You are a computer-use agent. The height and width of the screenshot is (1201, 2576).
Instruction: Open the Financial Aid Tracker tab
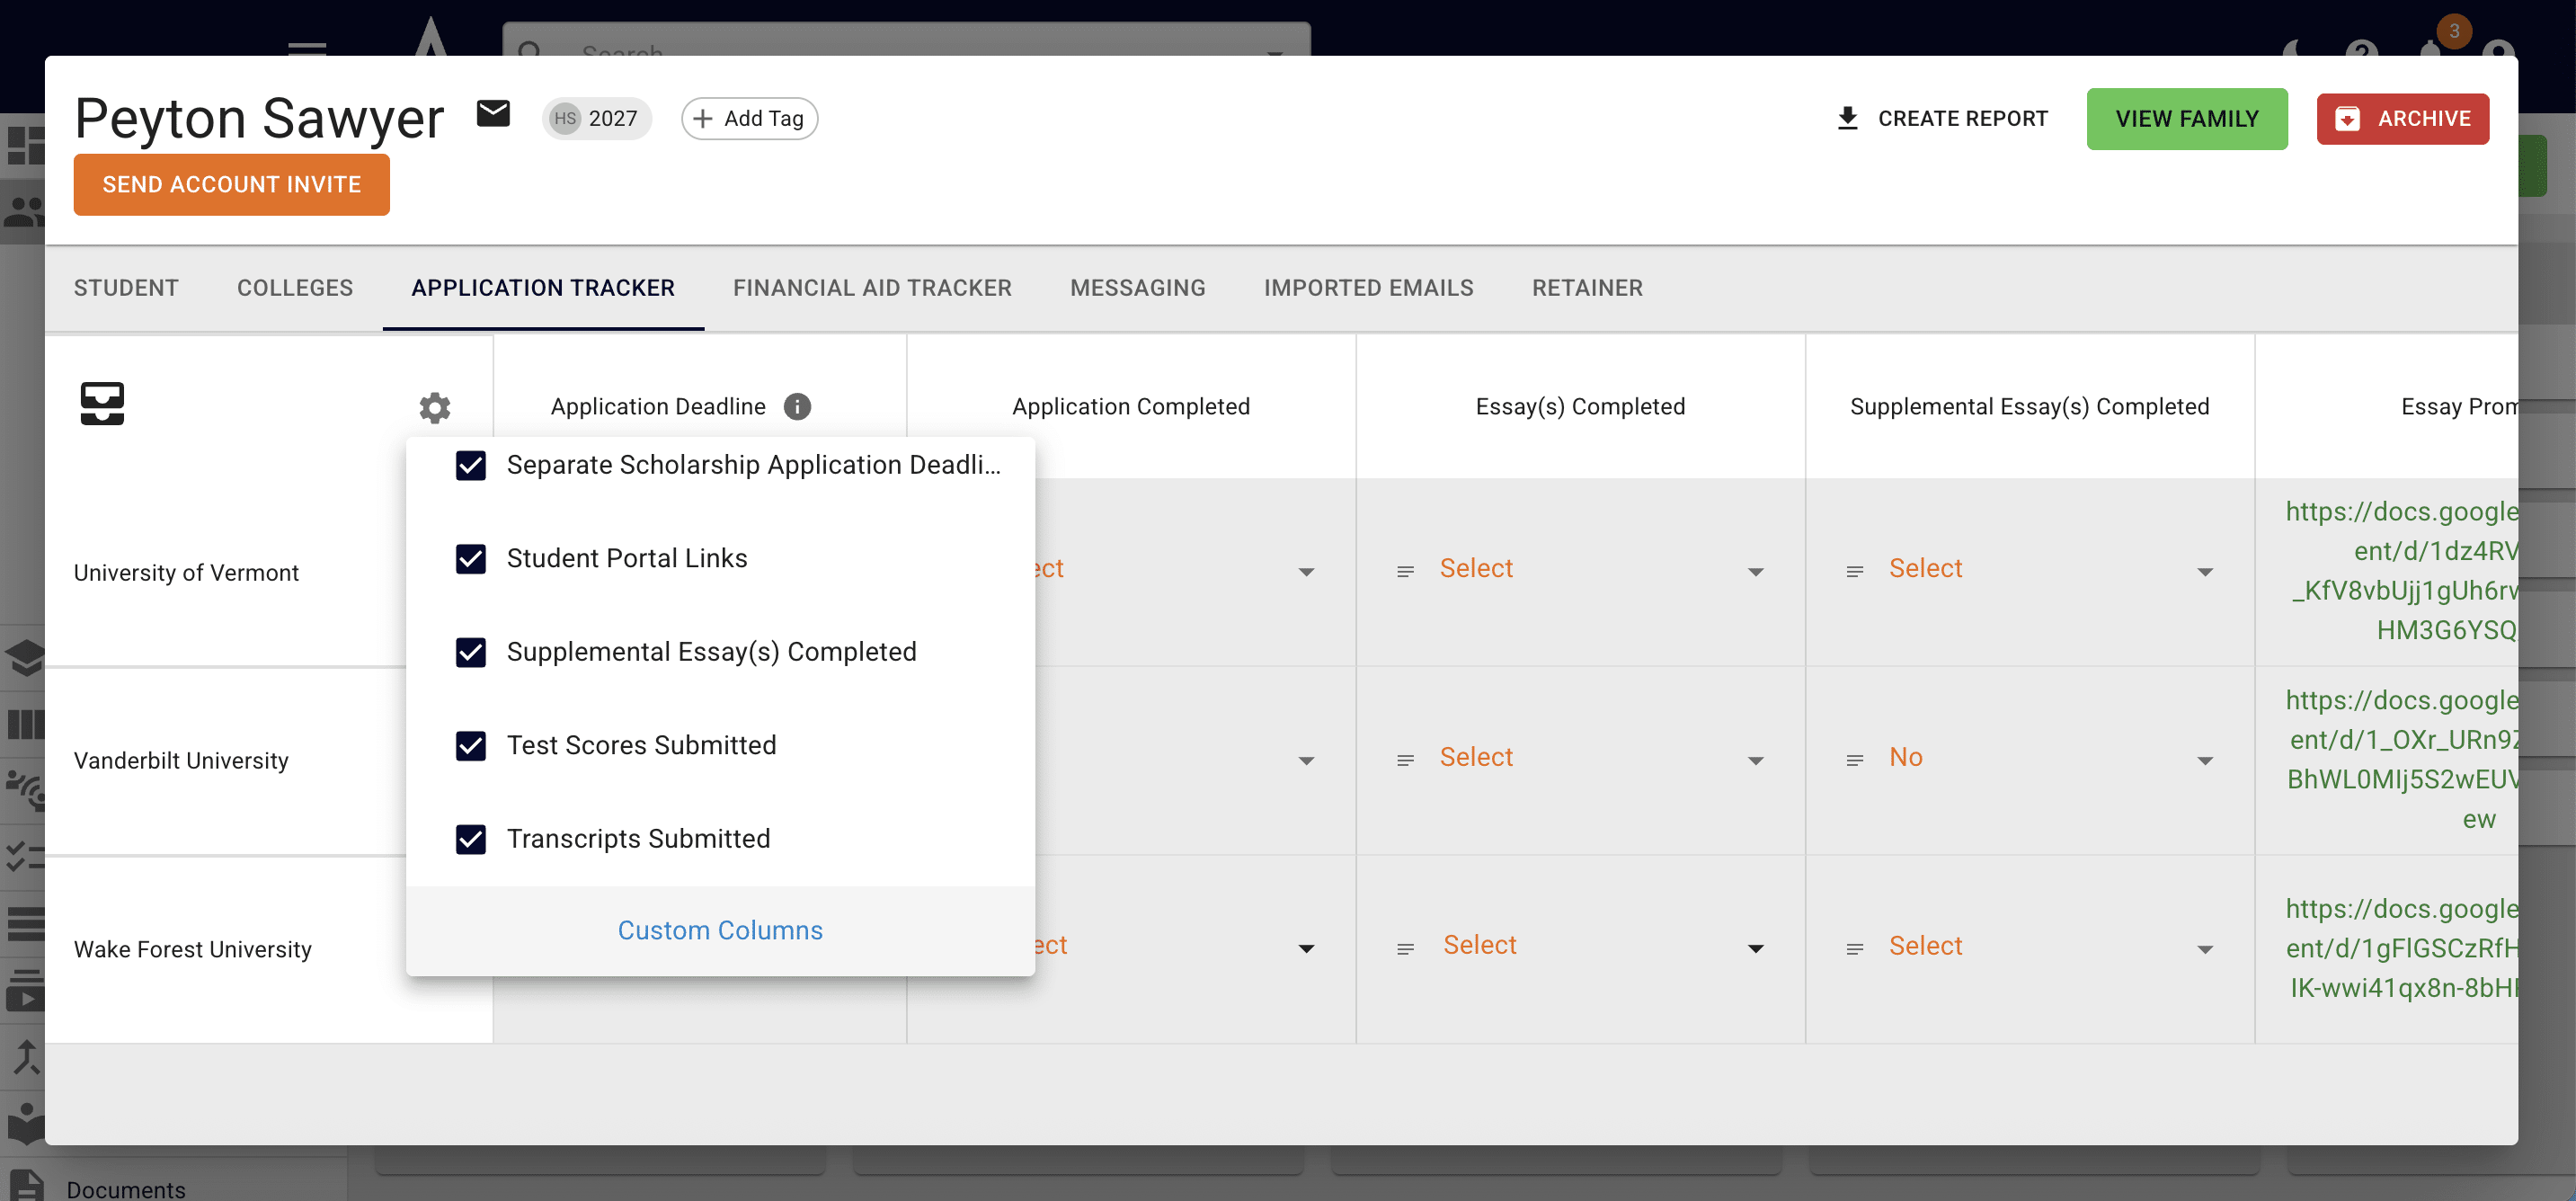[x=872, y=288]
